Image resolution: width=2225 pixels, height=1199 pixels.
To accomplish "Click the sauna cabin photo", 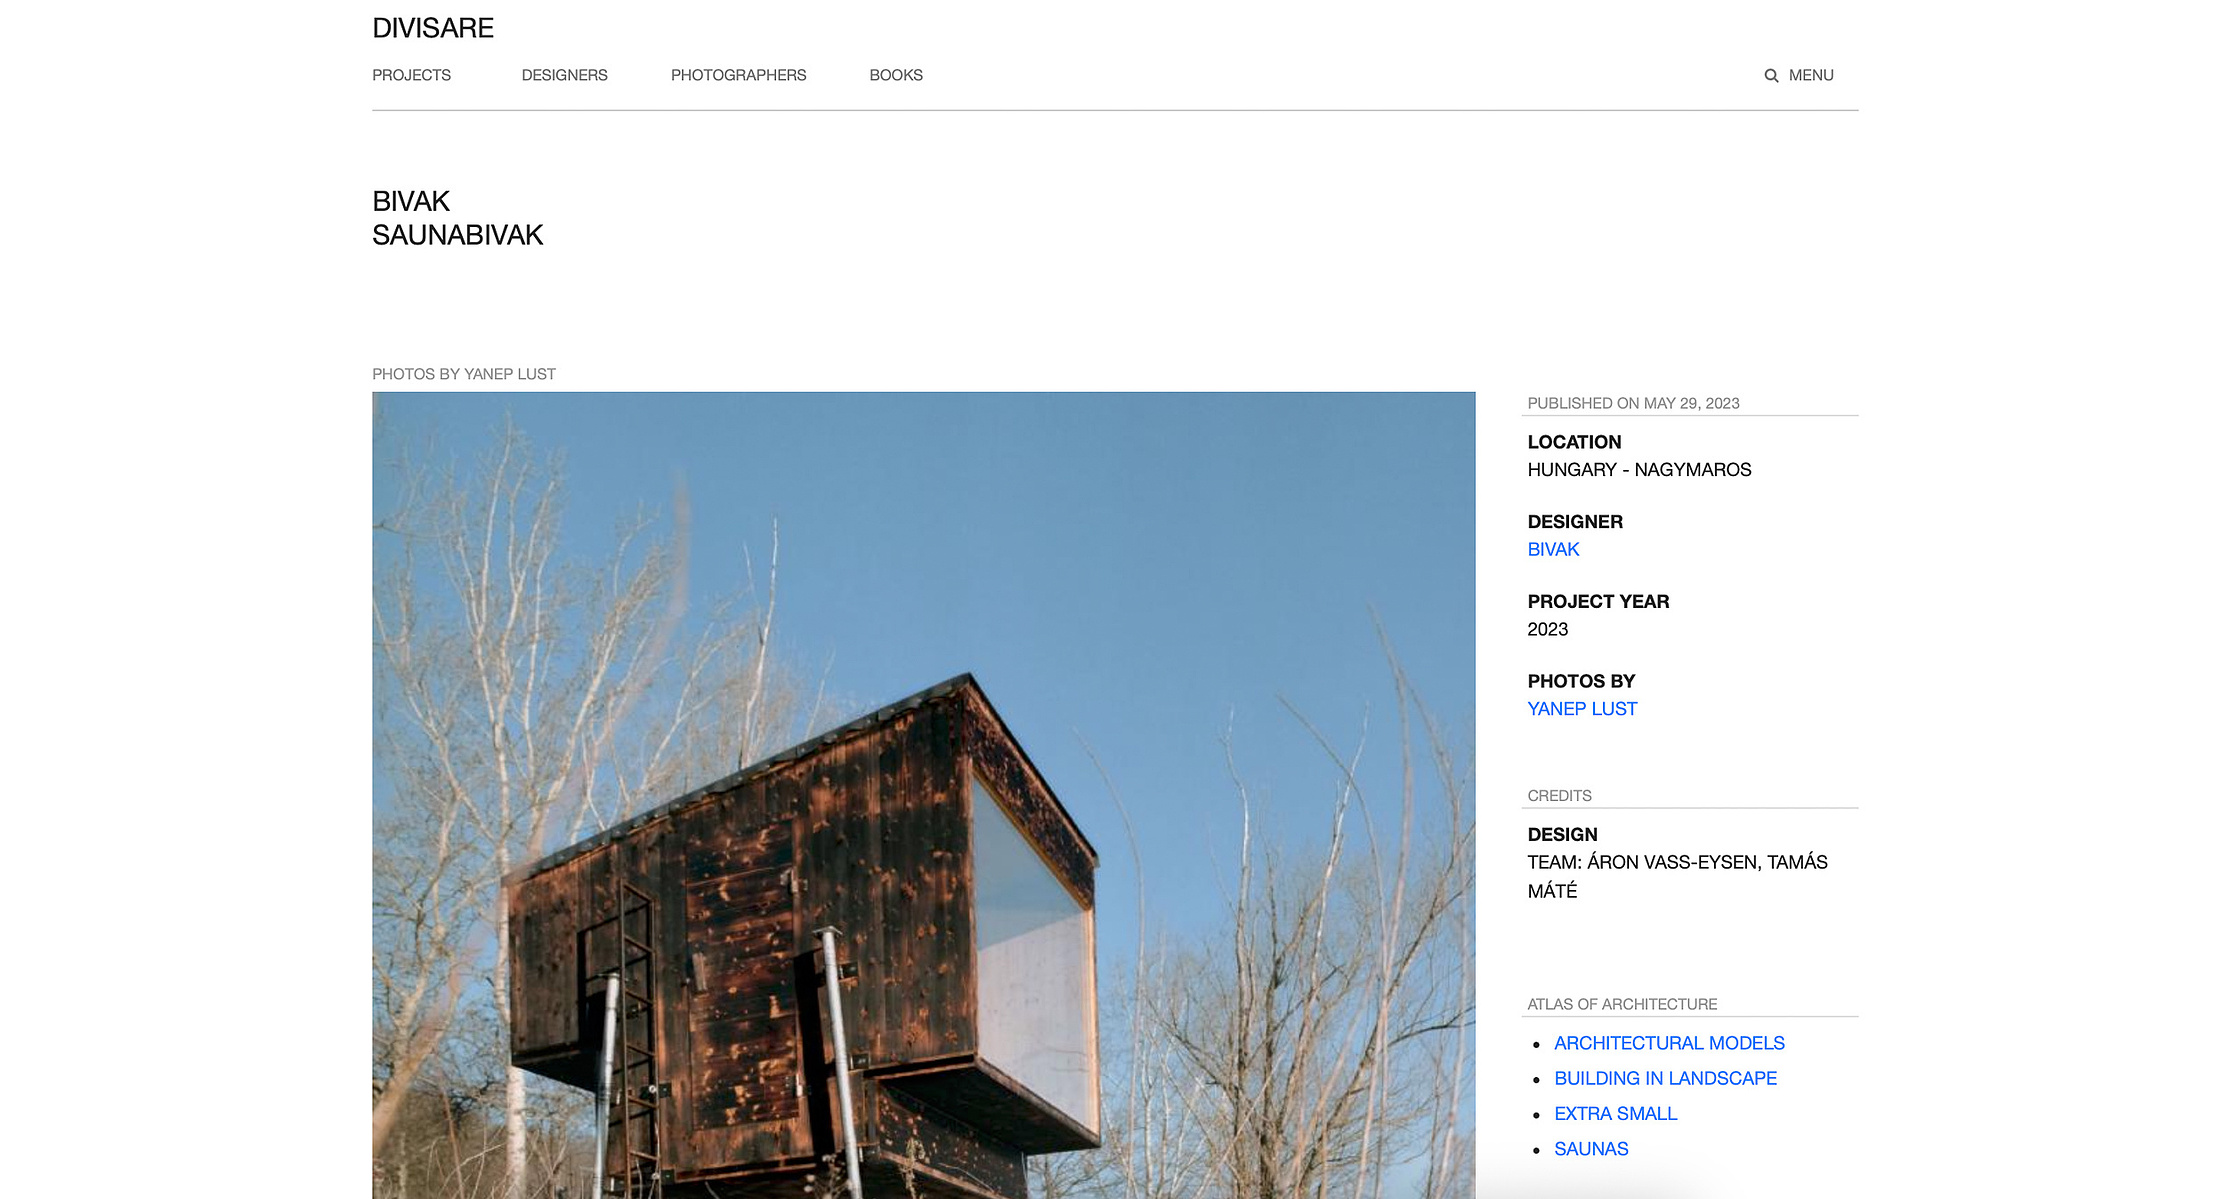I will pos(923,795).
